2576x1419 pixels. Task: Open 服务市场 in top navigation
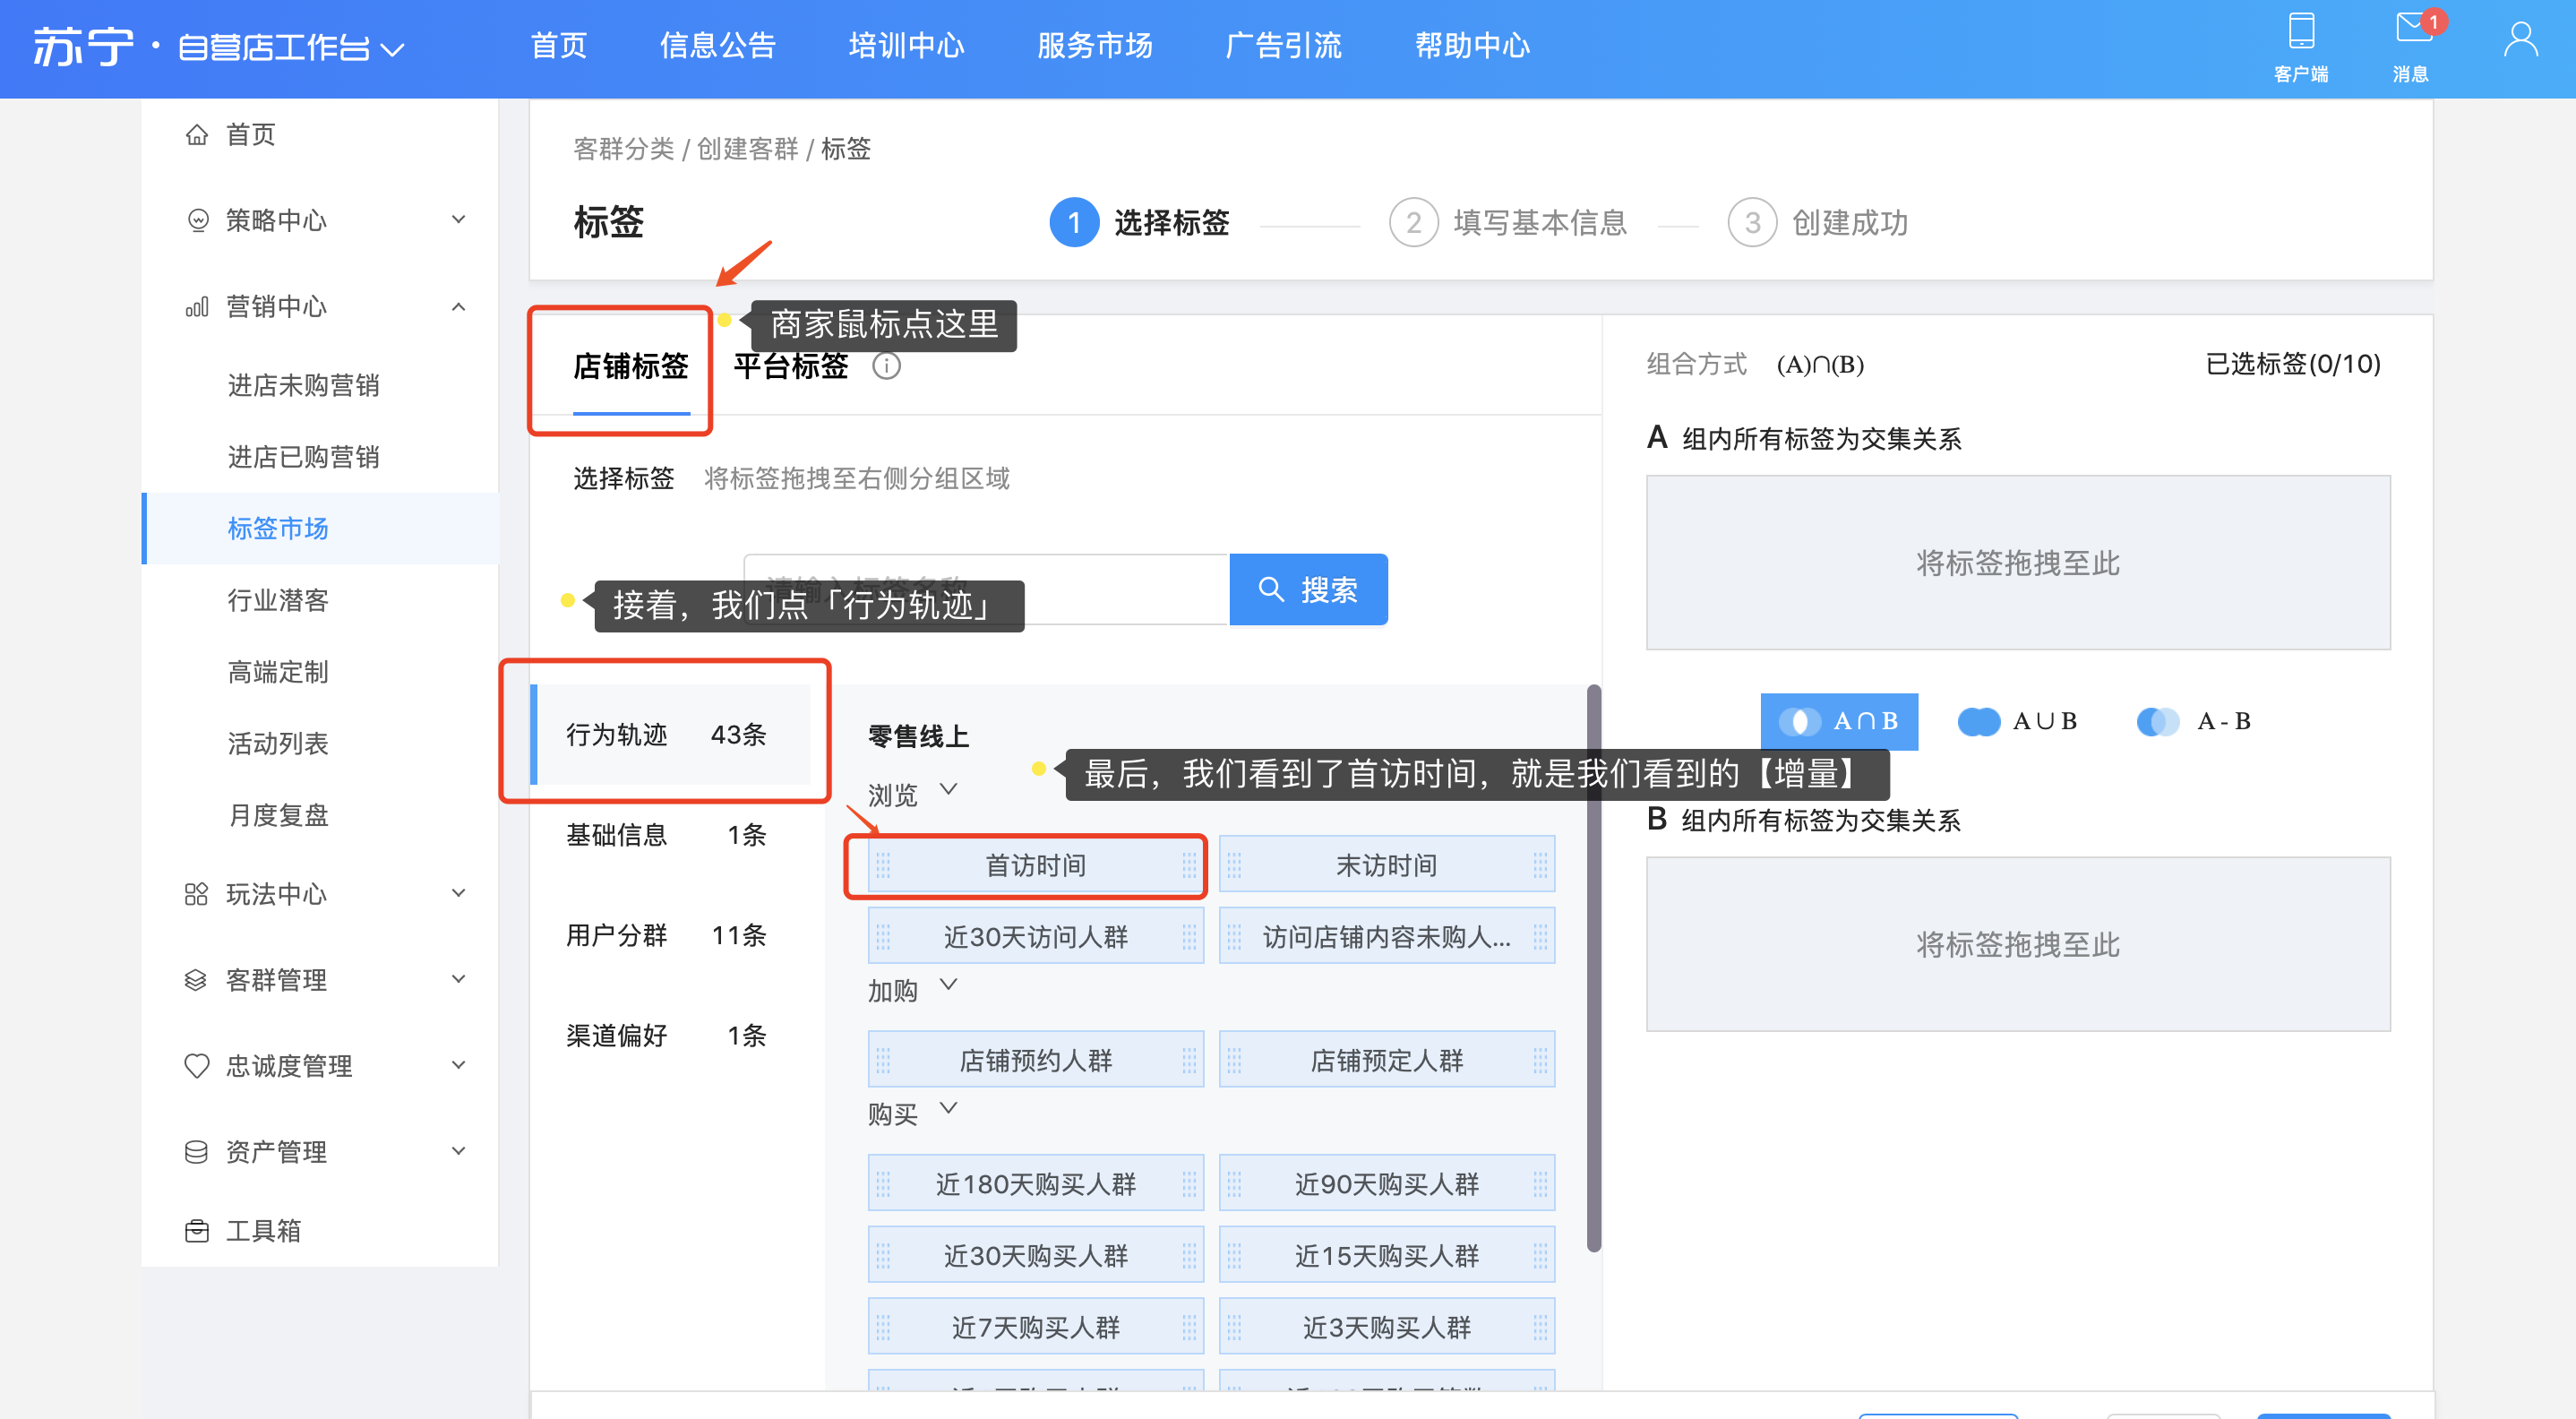1095,45
